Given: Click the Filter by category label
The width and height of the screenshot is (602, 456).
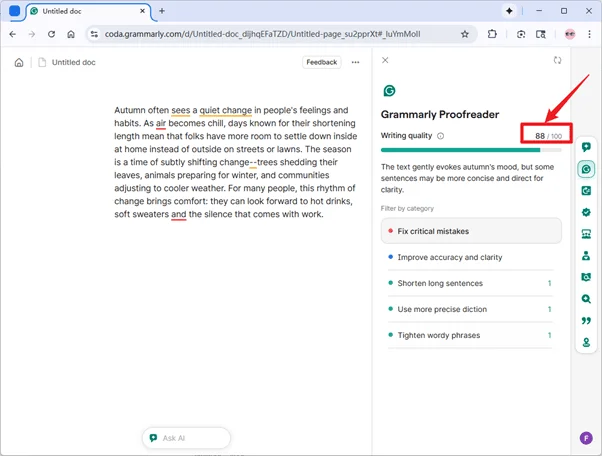Looking at the screenshot, I should point(407,208).
